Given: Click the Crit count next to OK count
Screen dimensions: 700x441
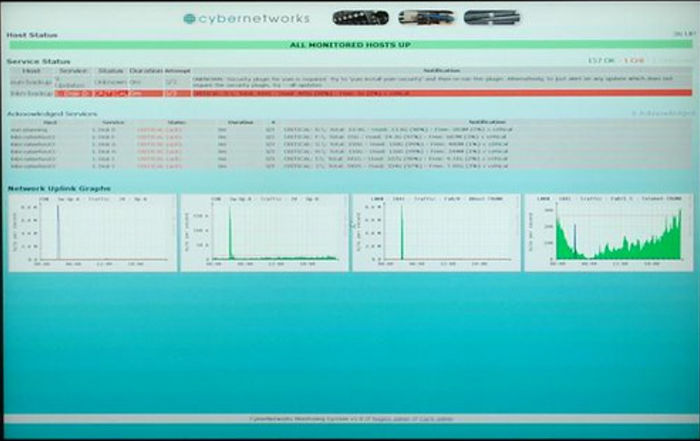Looking at the screenshot, I should coord(634,61).
